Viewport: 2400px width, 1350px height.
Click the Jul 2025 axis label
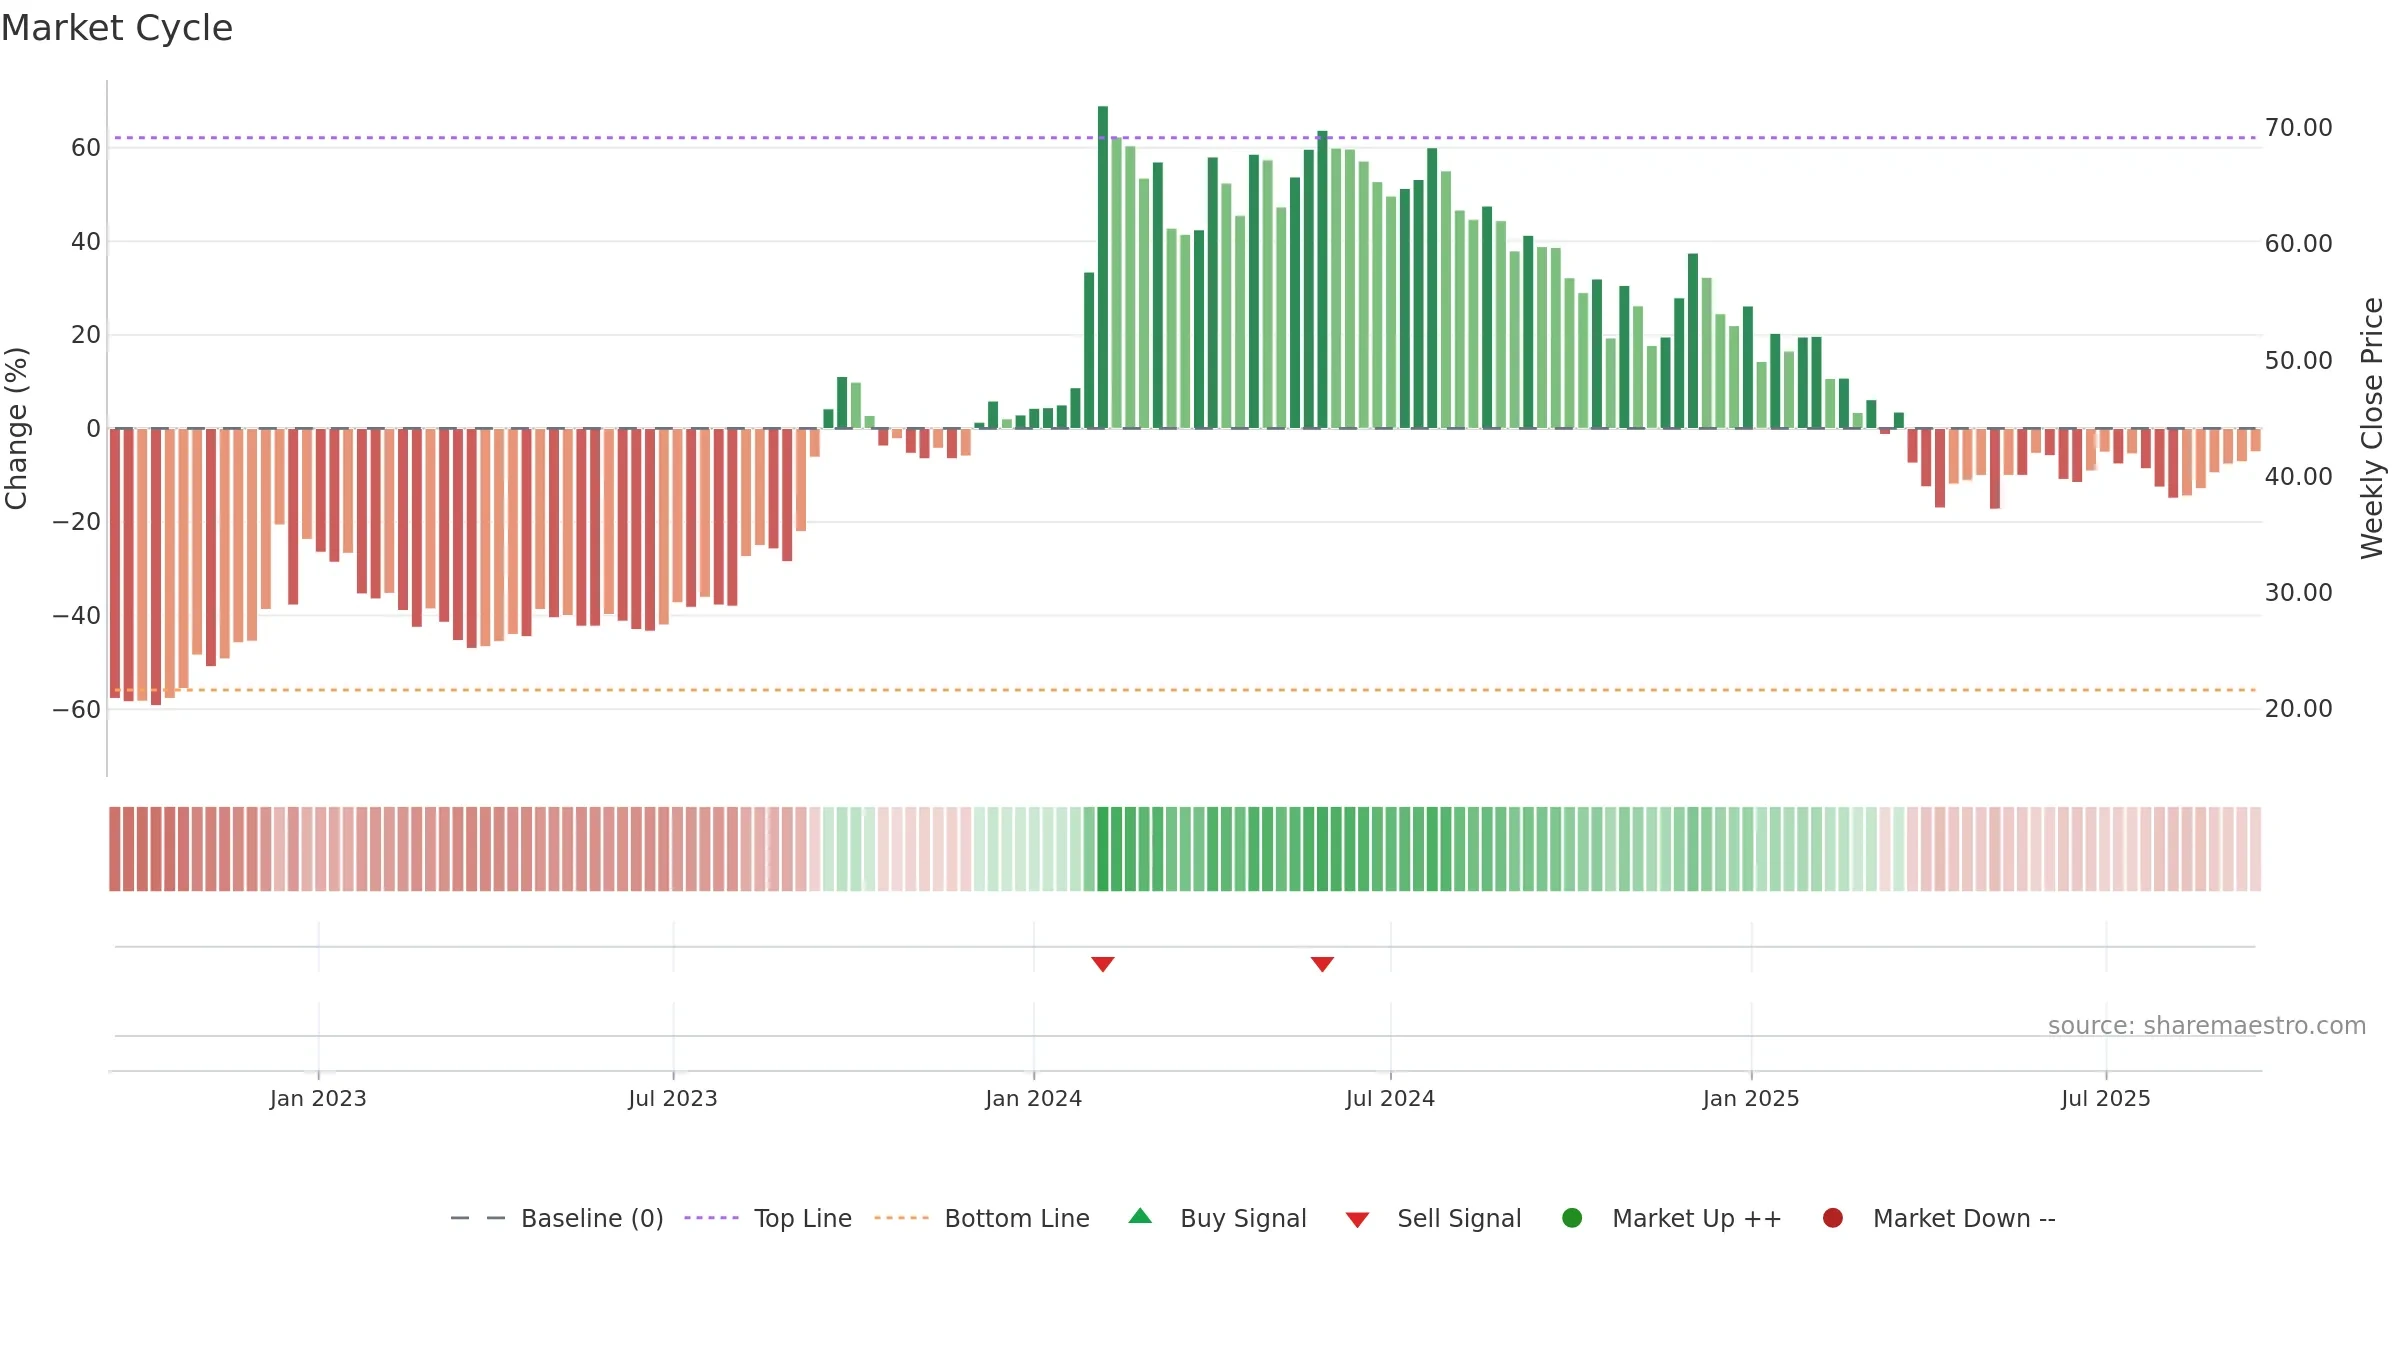(x=2106, y=1098)
